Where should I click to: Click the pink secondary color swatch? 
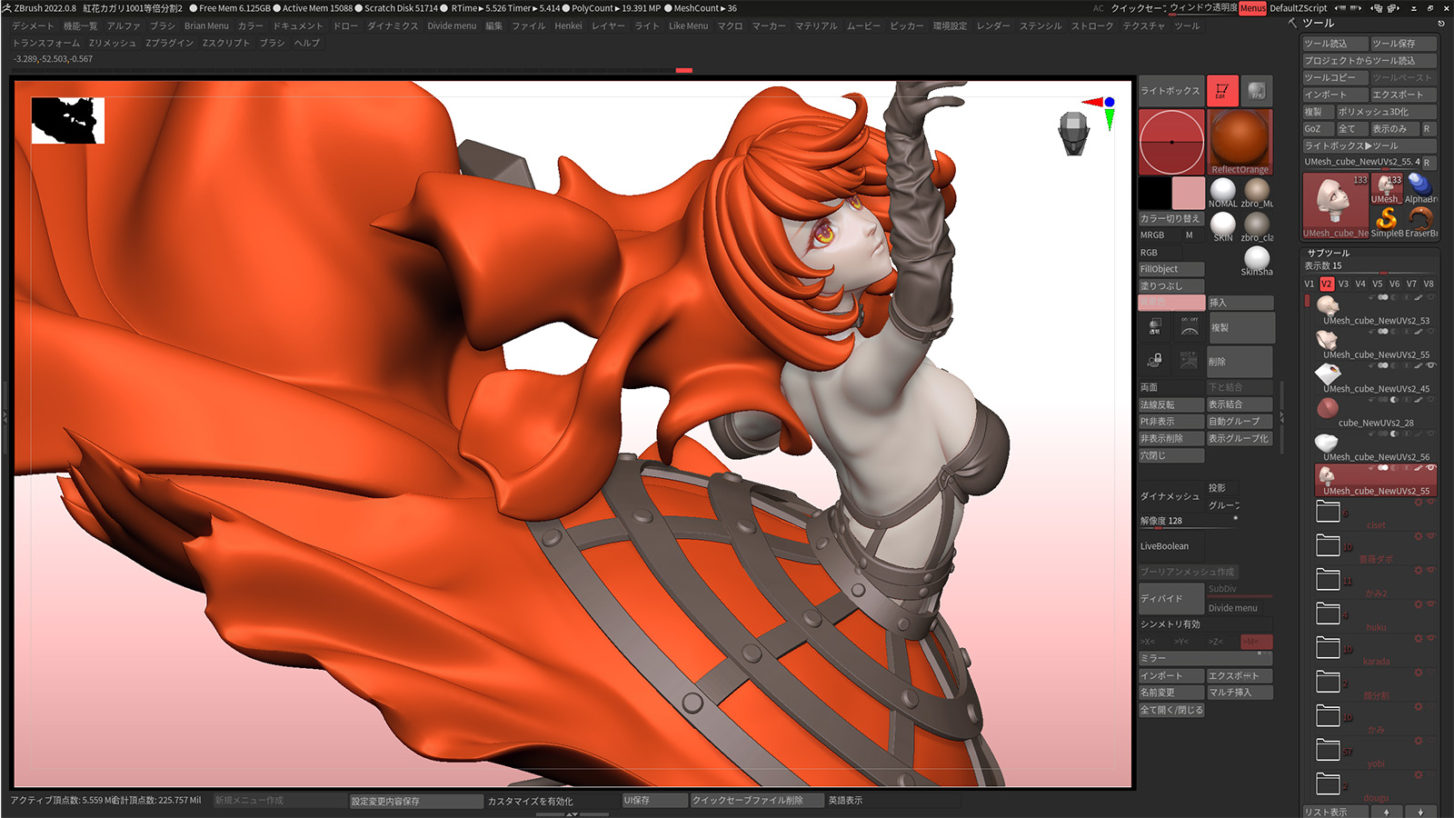point(1188,192)
